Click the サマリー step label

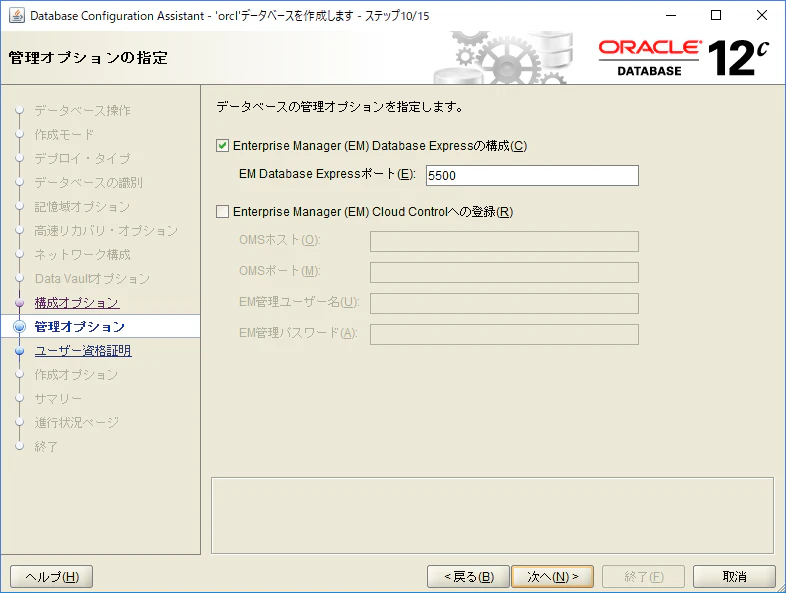(58, 399)
